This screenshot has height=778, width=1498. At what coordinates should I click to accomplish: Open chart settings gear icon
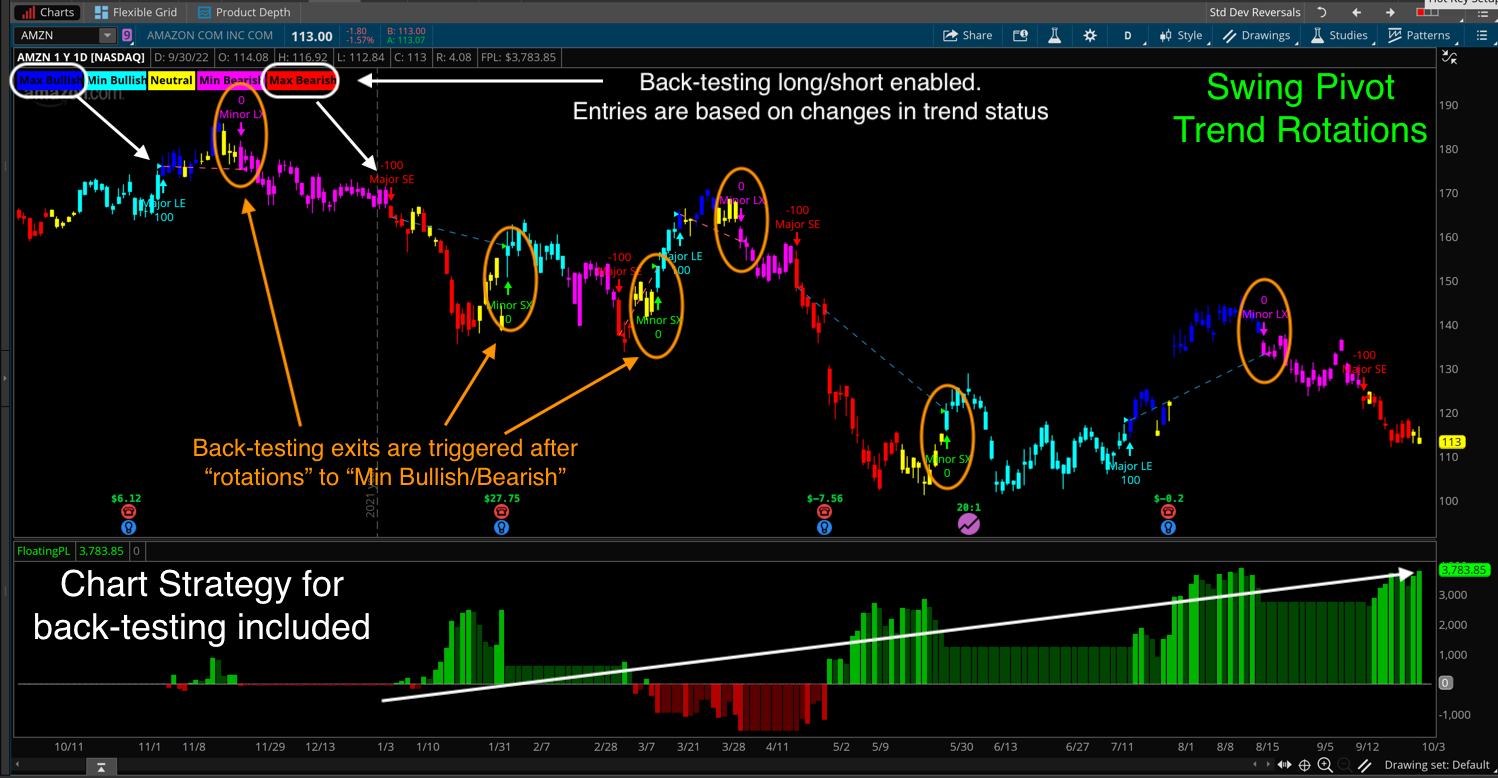(1090, 35)
